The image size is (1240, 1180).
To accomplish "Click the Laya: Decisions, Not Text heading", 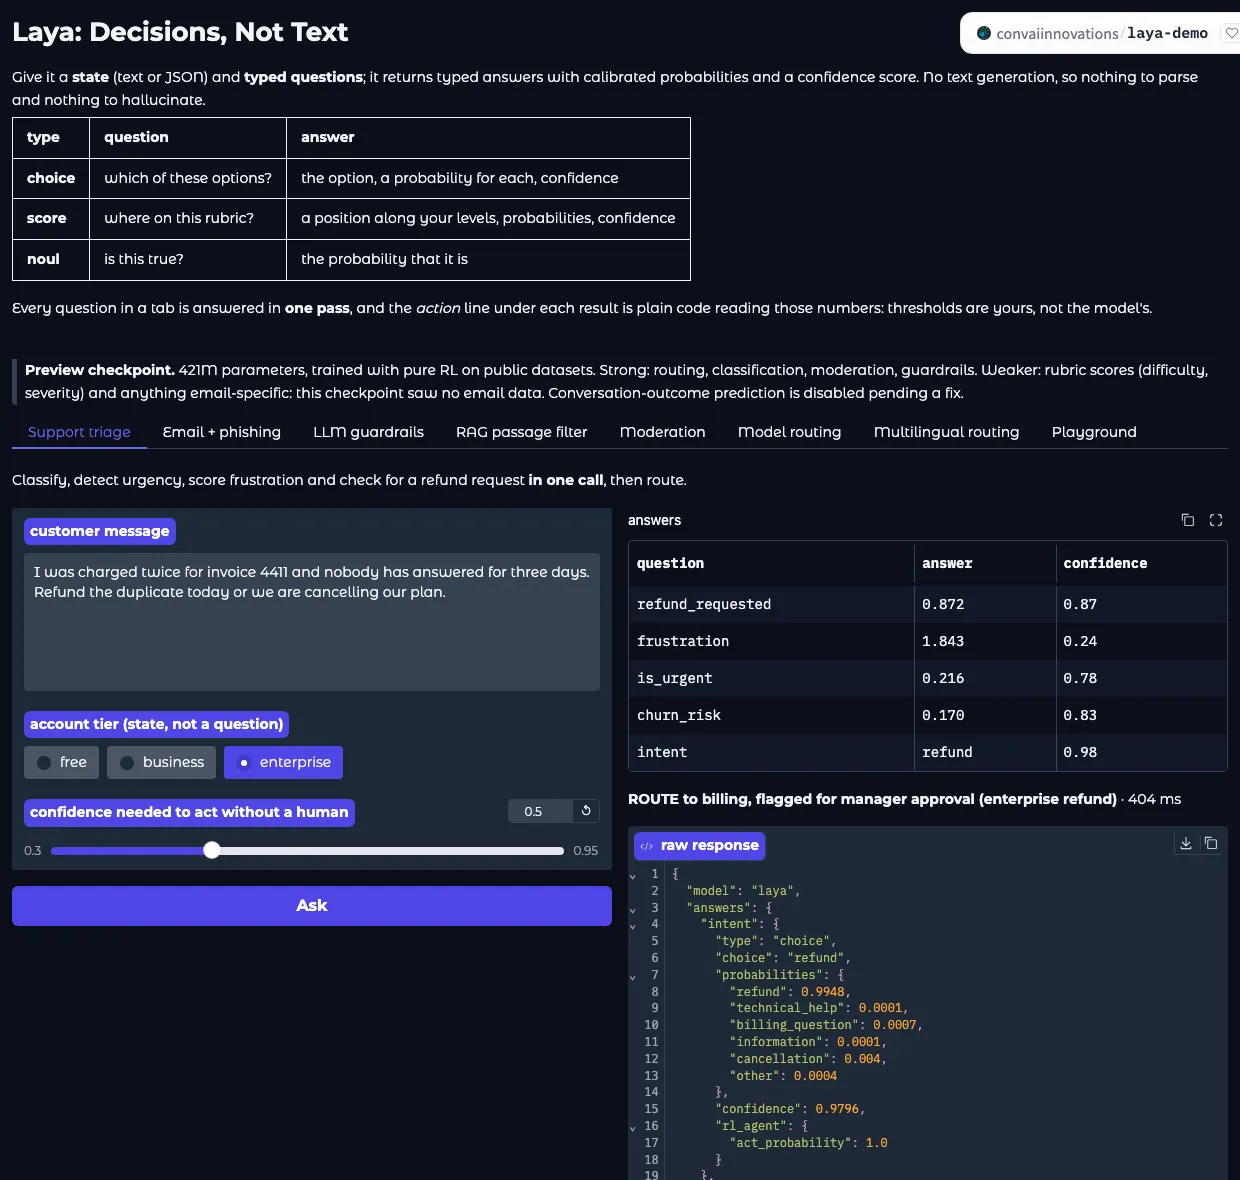I will pyautogui.click(x=180, y=32).
